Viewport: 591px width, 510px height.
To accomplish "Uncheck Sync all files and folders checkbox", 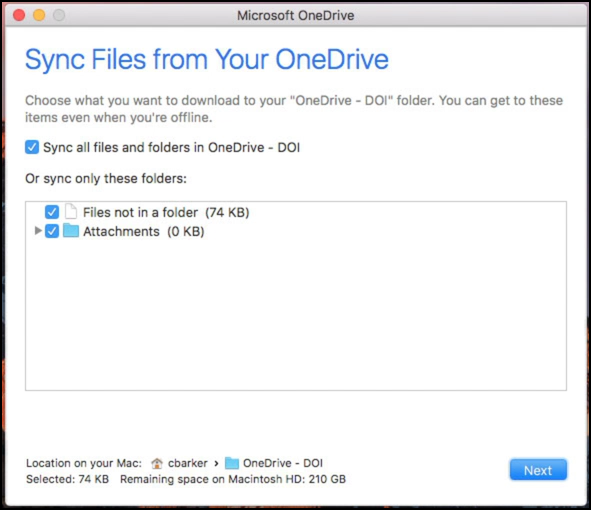I will point(32,147).
